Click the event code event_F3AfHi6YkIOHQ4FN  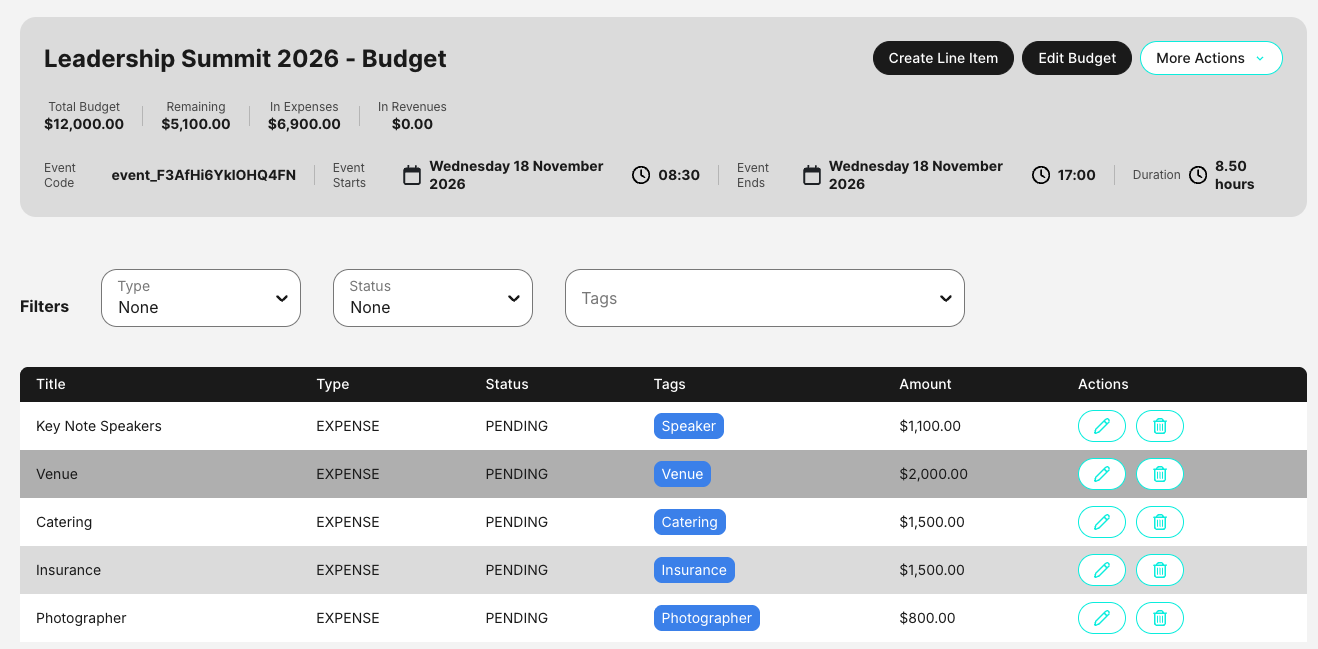[204, 175]
